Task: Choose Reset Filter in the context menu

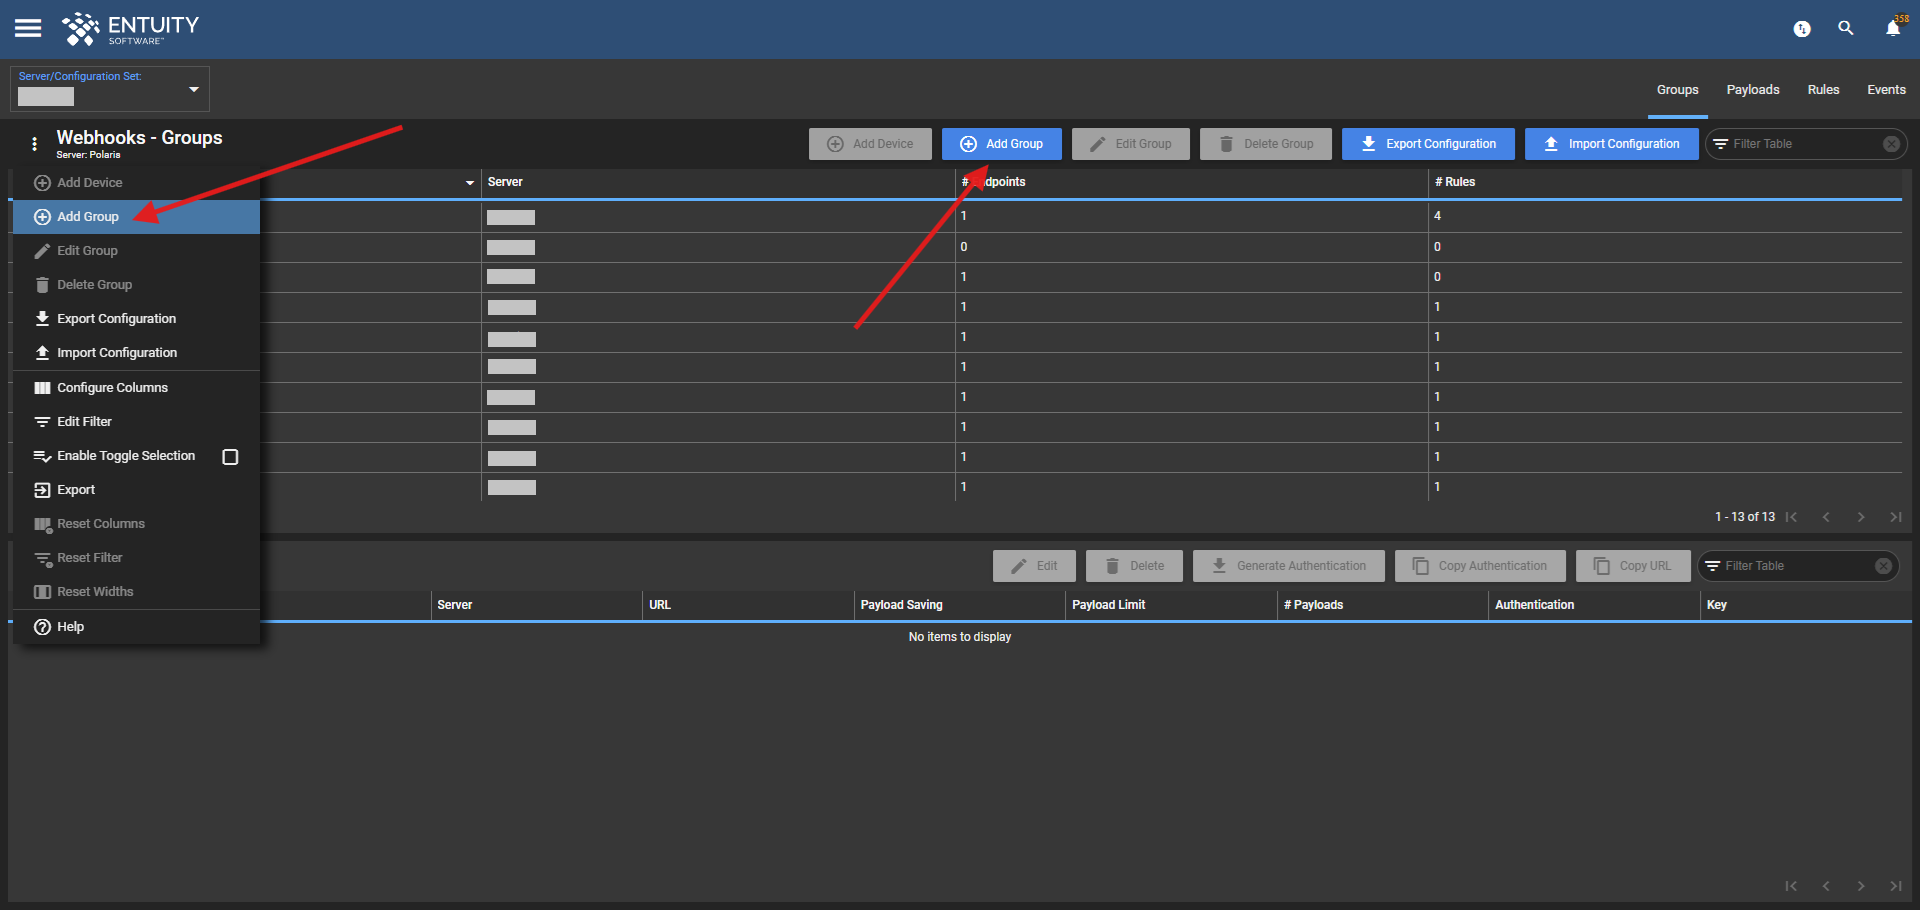Action: point(136,558)
